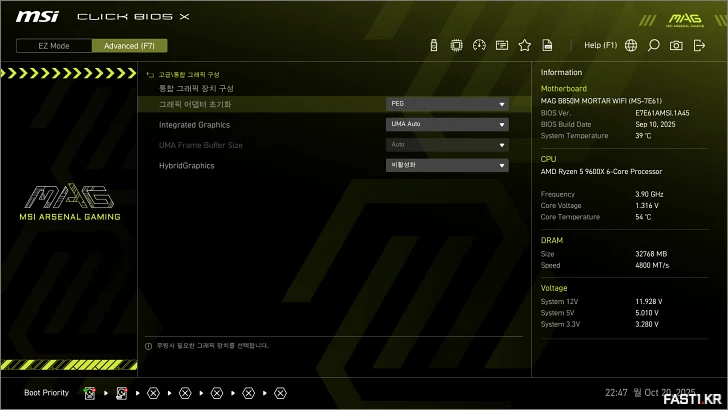Click the 3.90 GHz frequency value
Image resolution: width=728 pixels, height=410 pixels.
click(x=649, y=195)
